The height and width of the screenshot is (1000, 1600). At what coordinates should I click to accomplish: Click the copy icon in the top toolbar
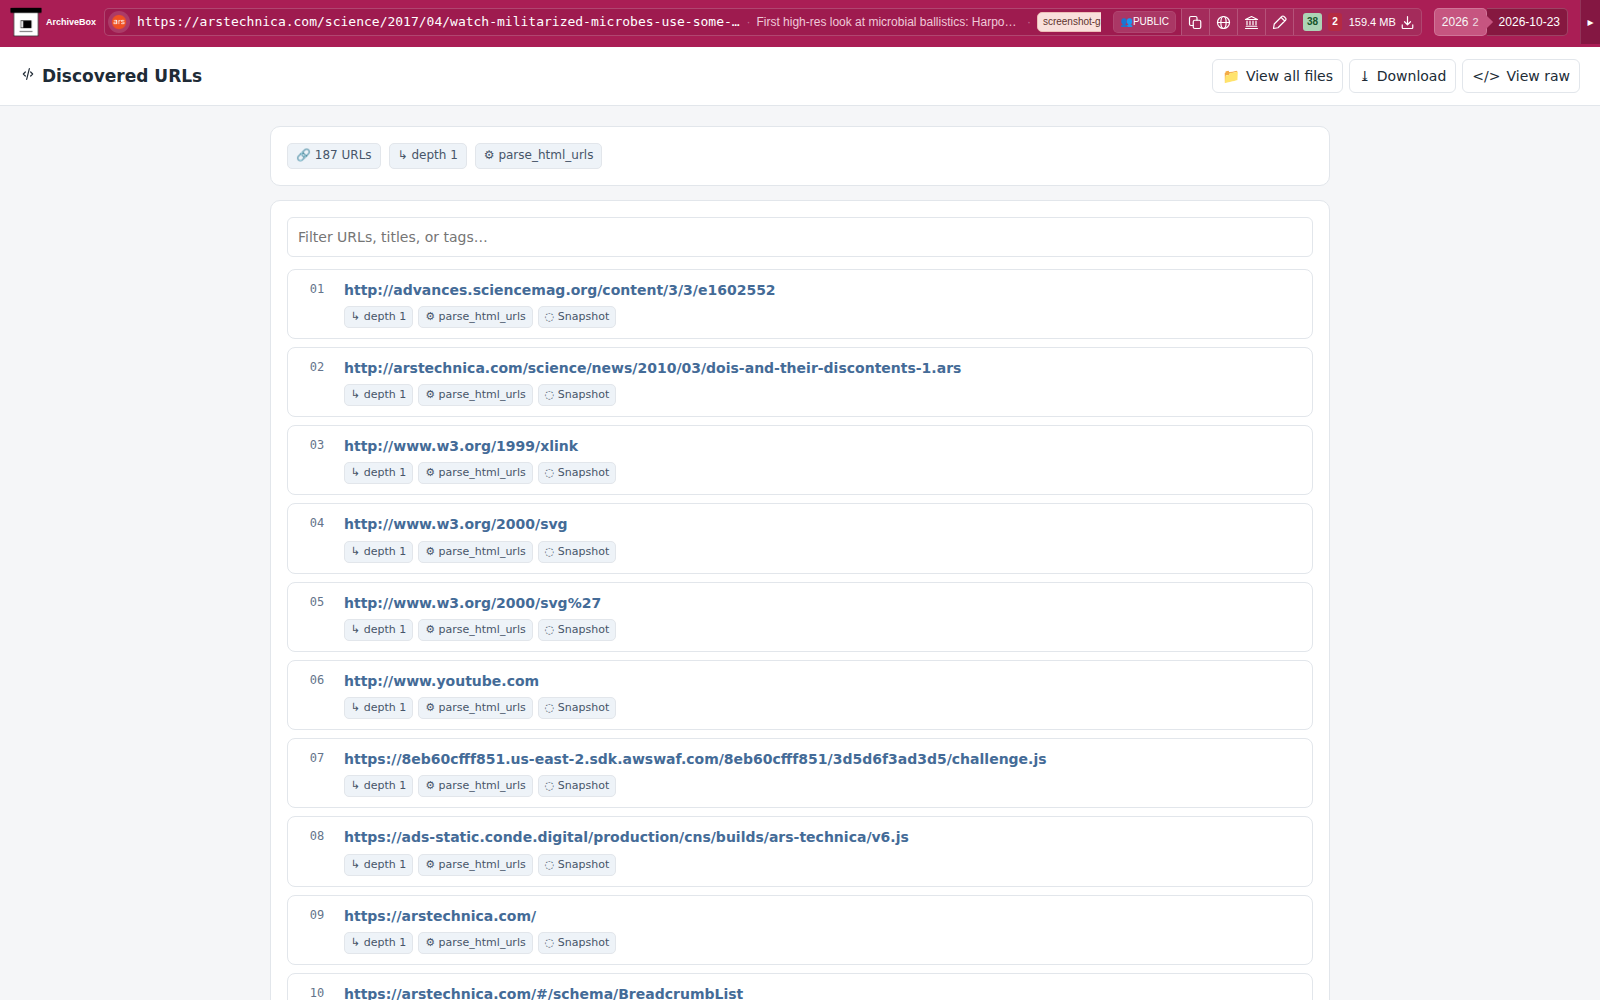pyautogui.click(x=1195, y=22)
